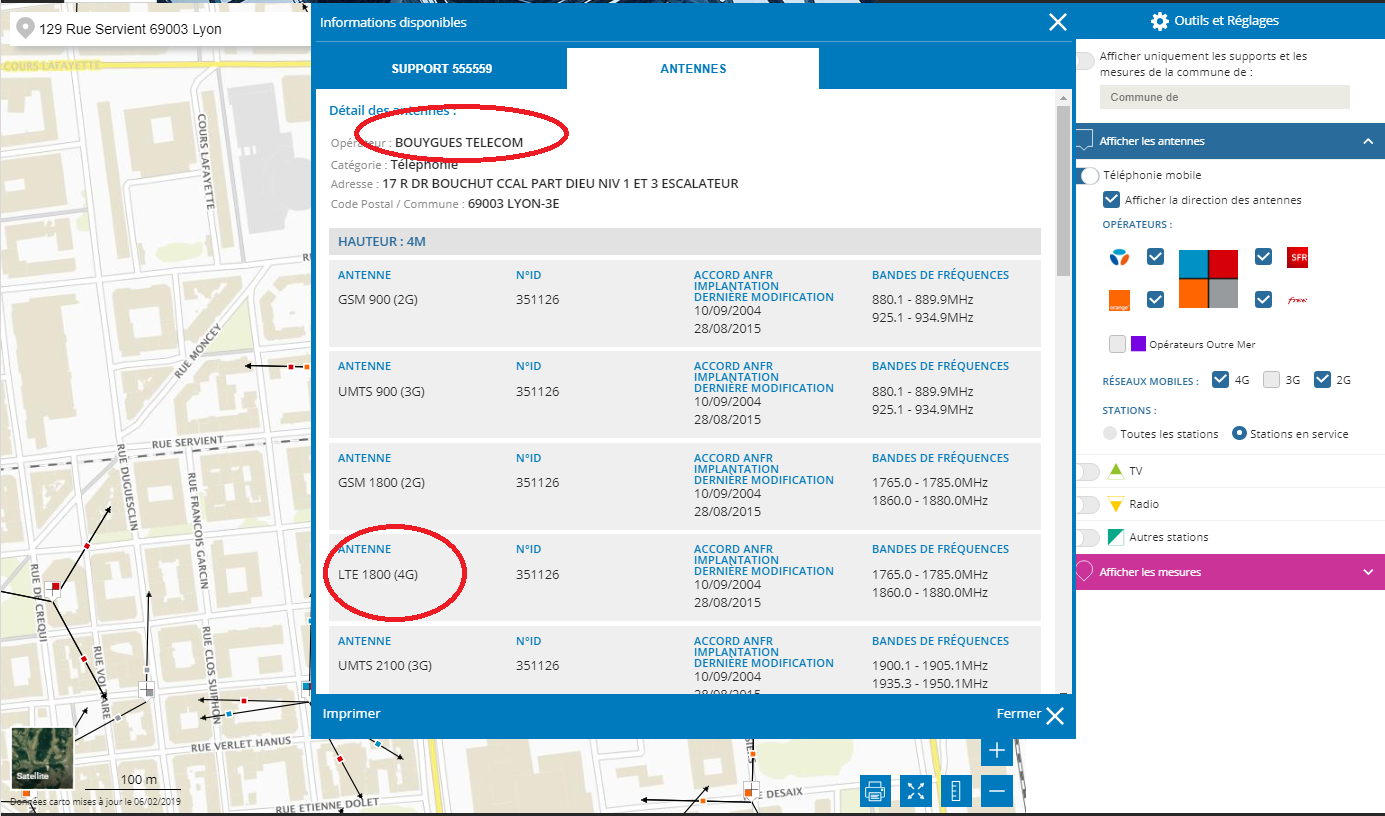
Task: Click the Commune de input field
Action: coord(1224,97)
